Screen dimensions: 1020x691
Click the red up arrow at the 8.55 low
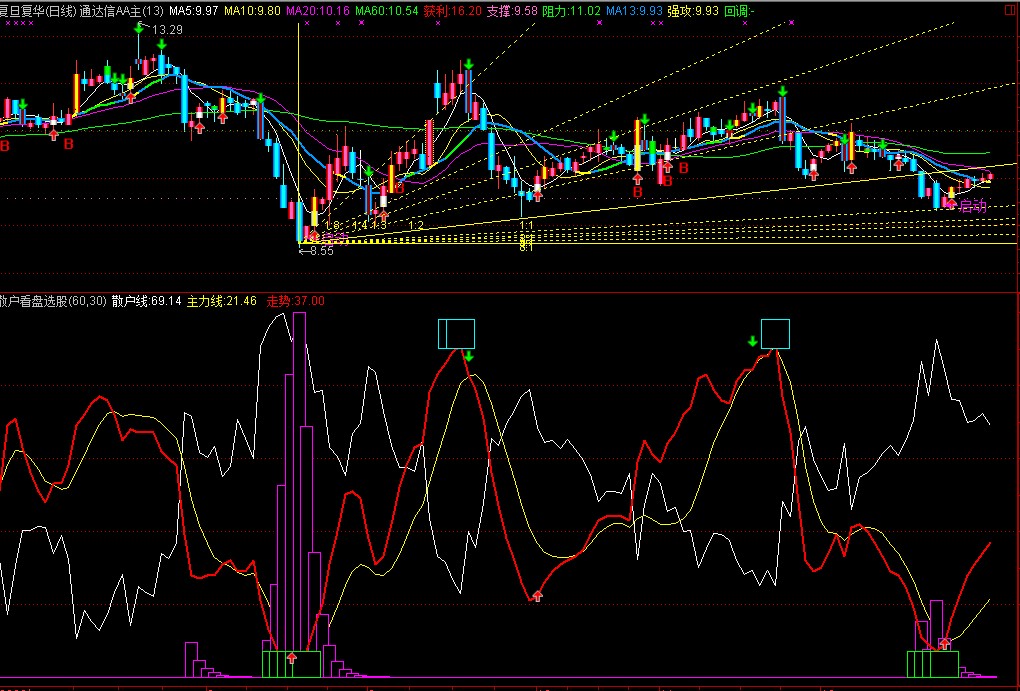313,236
